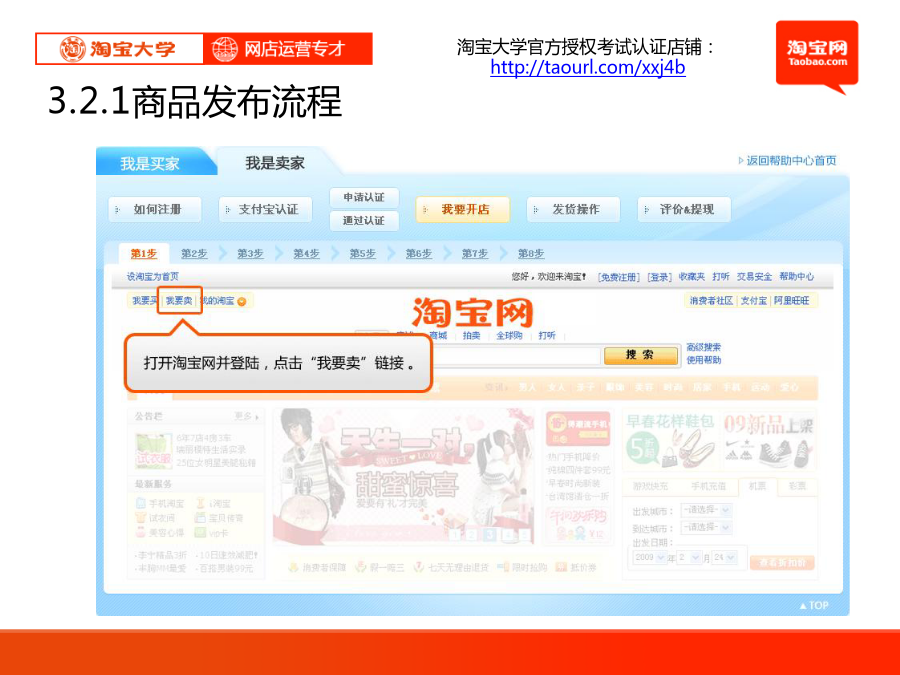Open the 消费者社区 link
900x675 pixels.
point(711,301)
